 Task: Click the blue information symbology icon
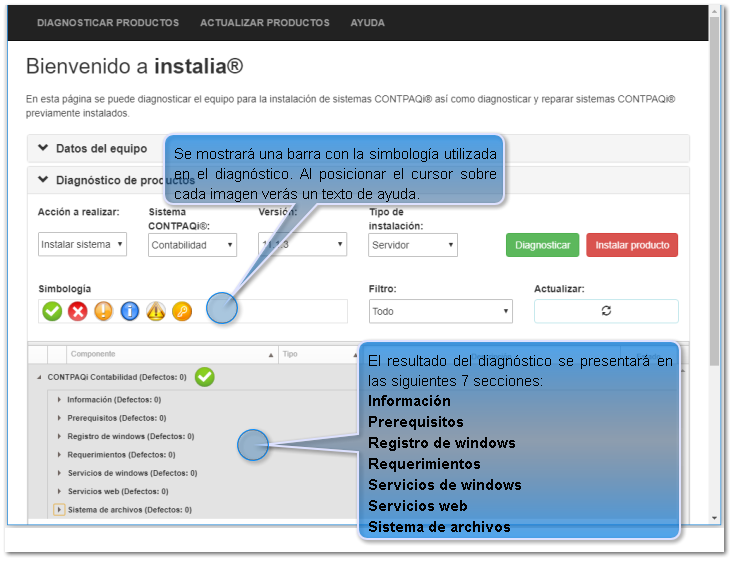pyautogui.click(x=129, y=311)
